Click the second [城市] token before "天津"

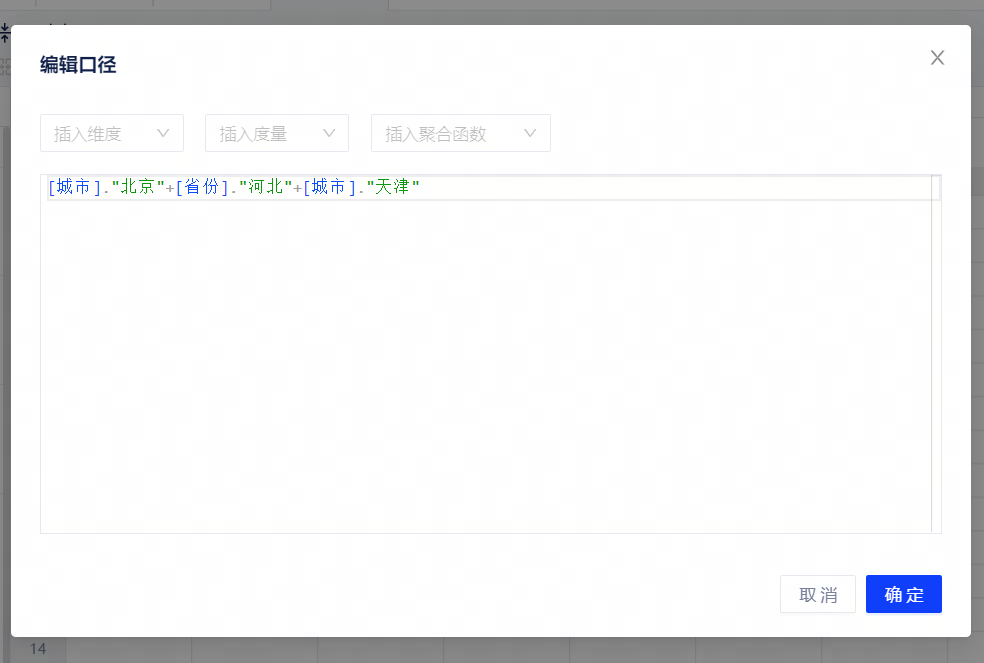tap(330, 187)
